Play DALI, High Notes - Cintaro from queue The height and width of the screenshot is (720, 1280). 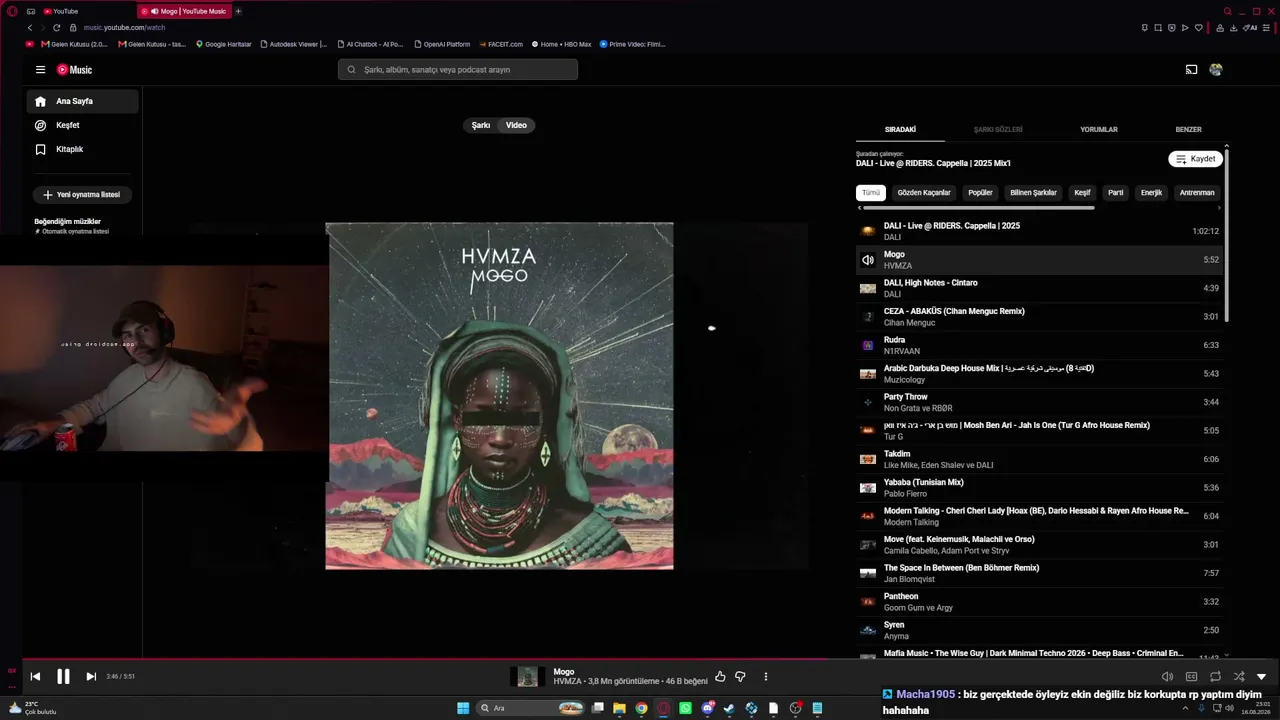coord(1039,288)
